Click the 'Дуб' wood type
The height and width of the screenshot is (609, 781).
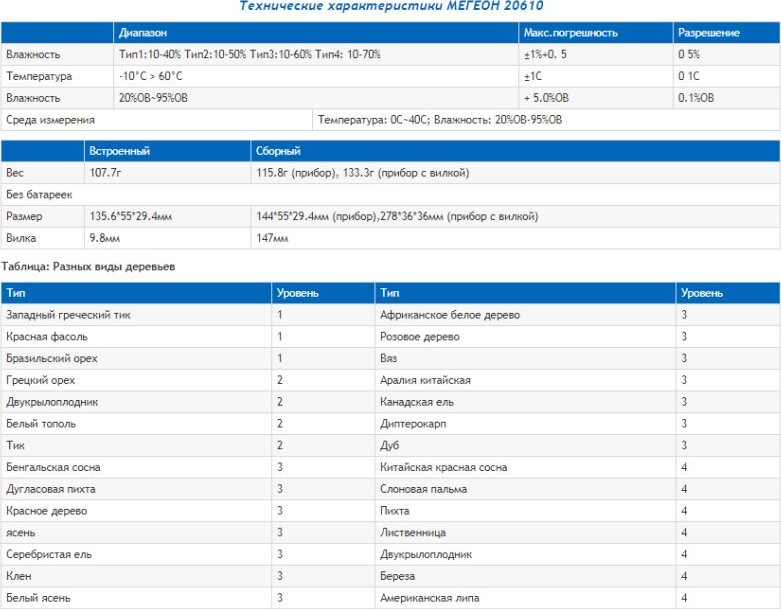tap(390, 445)
